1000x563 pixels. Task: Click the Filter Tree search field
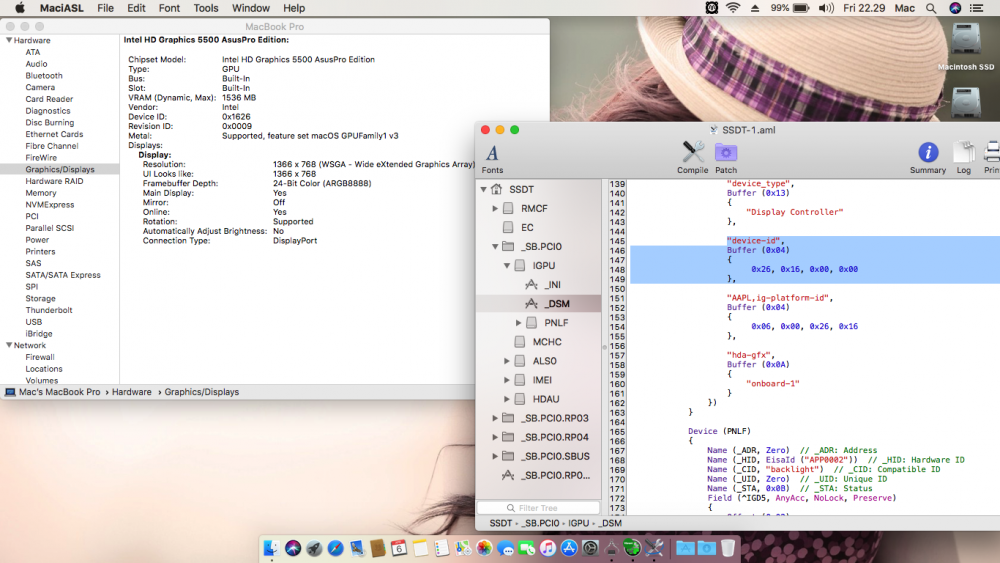click(538, 508)
